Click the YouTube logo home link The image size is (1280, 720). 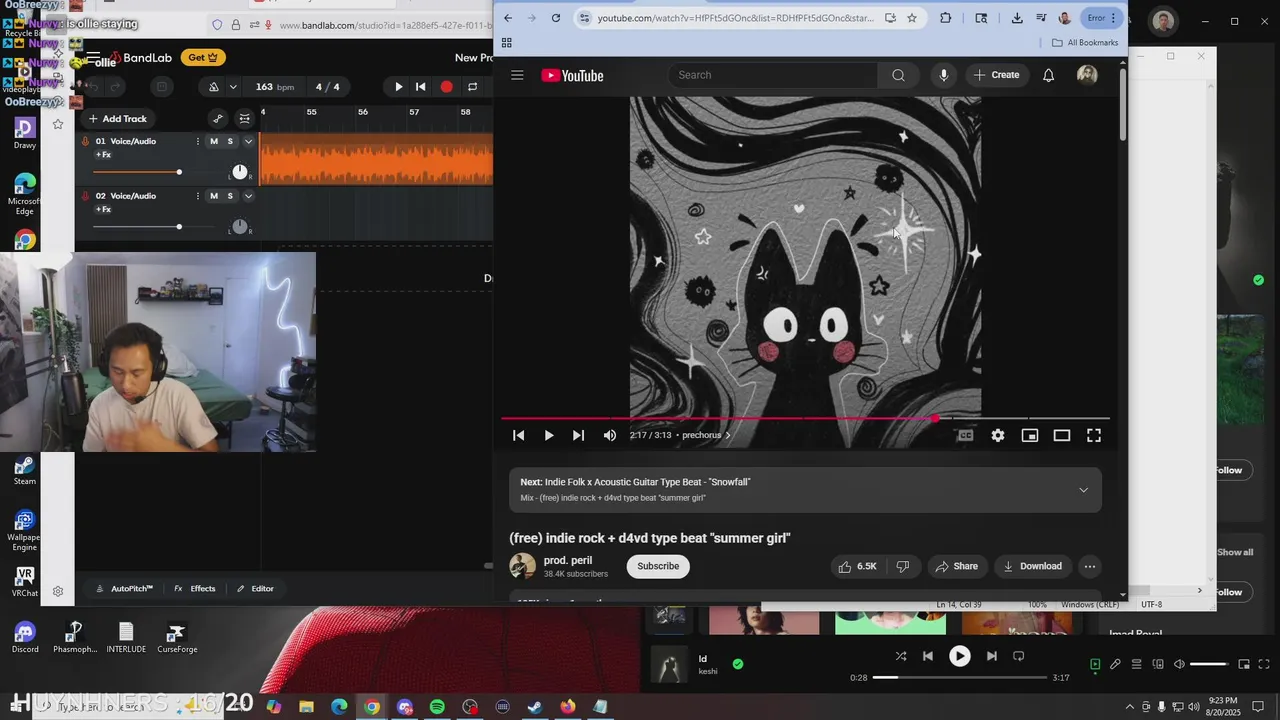point(572,75)
